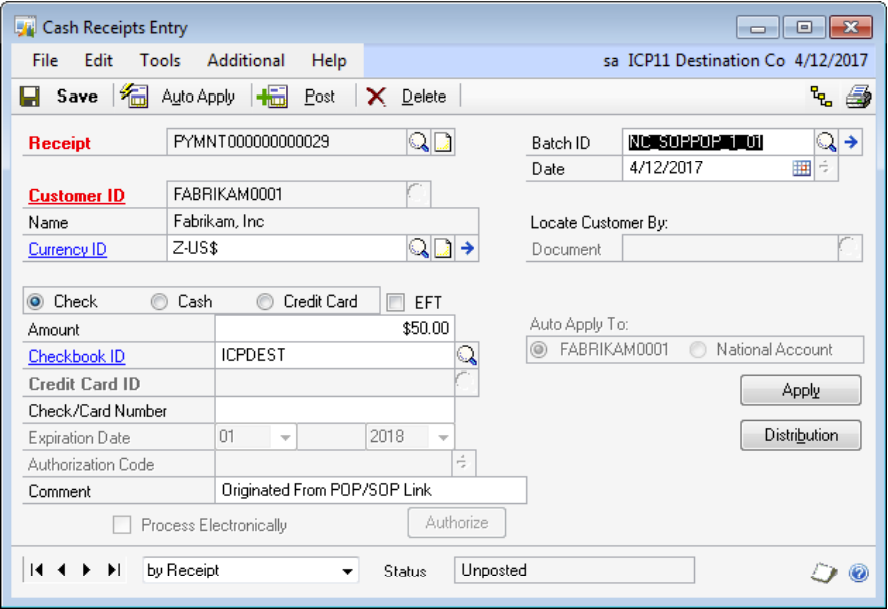Screen dimensions: 888x609
Task: Expand the Currency ID blue arrow
Action: [466, 249]
